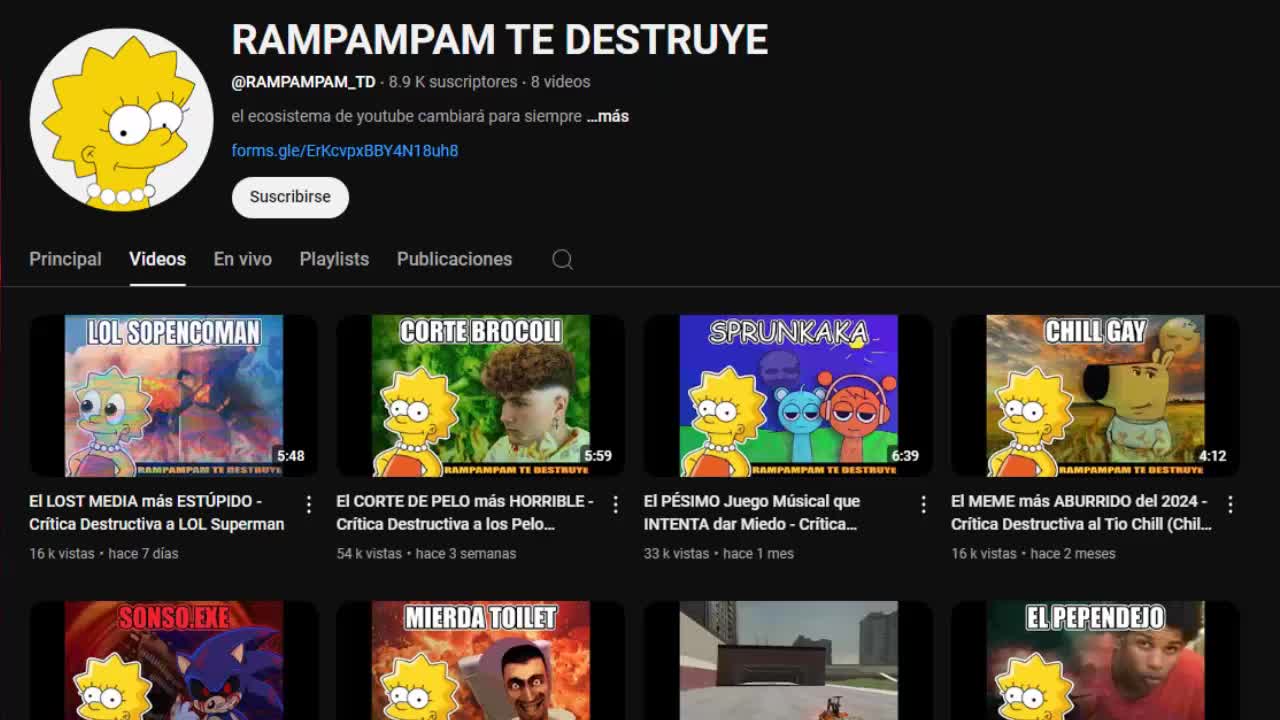The image size is (1280, 720).
Task: Open the SONSO.EXE video thumbnail
Action: pyautogui.click(x=174, y=660)
